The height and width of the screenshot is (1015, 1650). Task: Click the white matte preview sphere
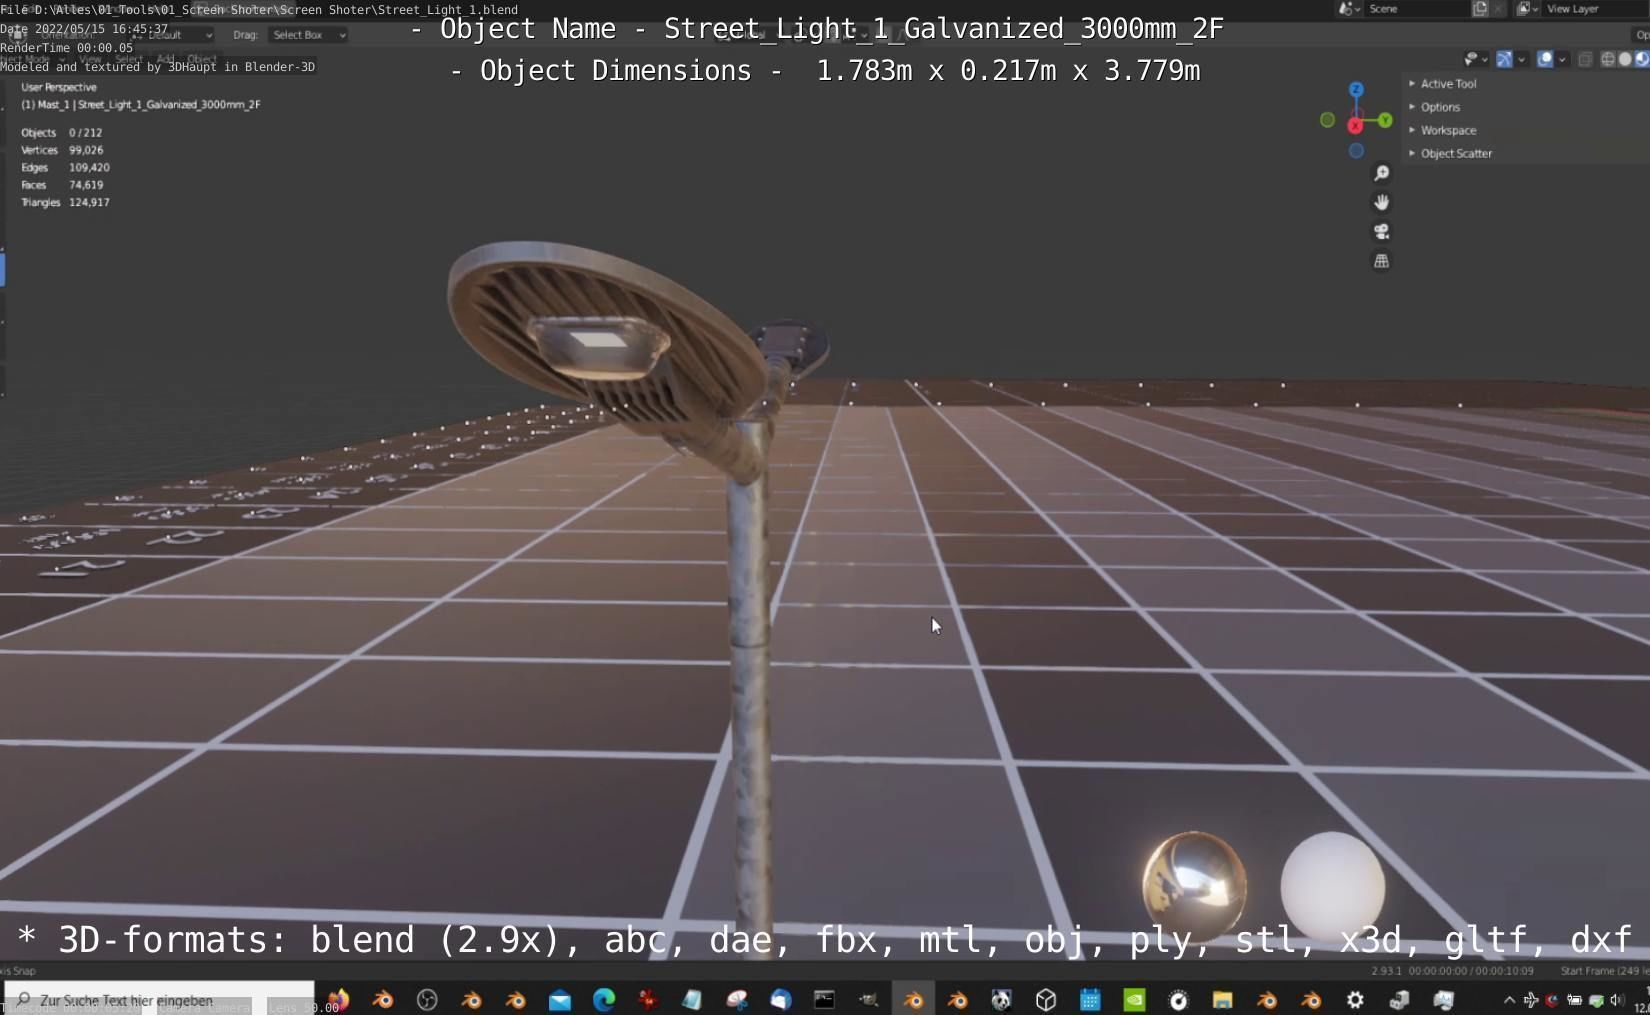click(1332, 883)
